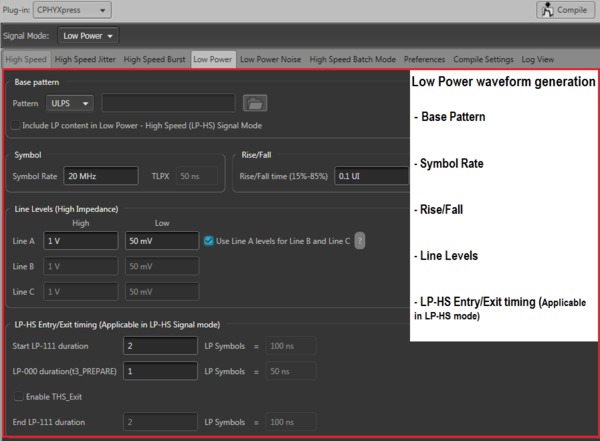Click the Line C High voltage field
Screen dimensions: 600x441
coord(81,292)
